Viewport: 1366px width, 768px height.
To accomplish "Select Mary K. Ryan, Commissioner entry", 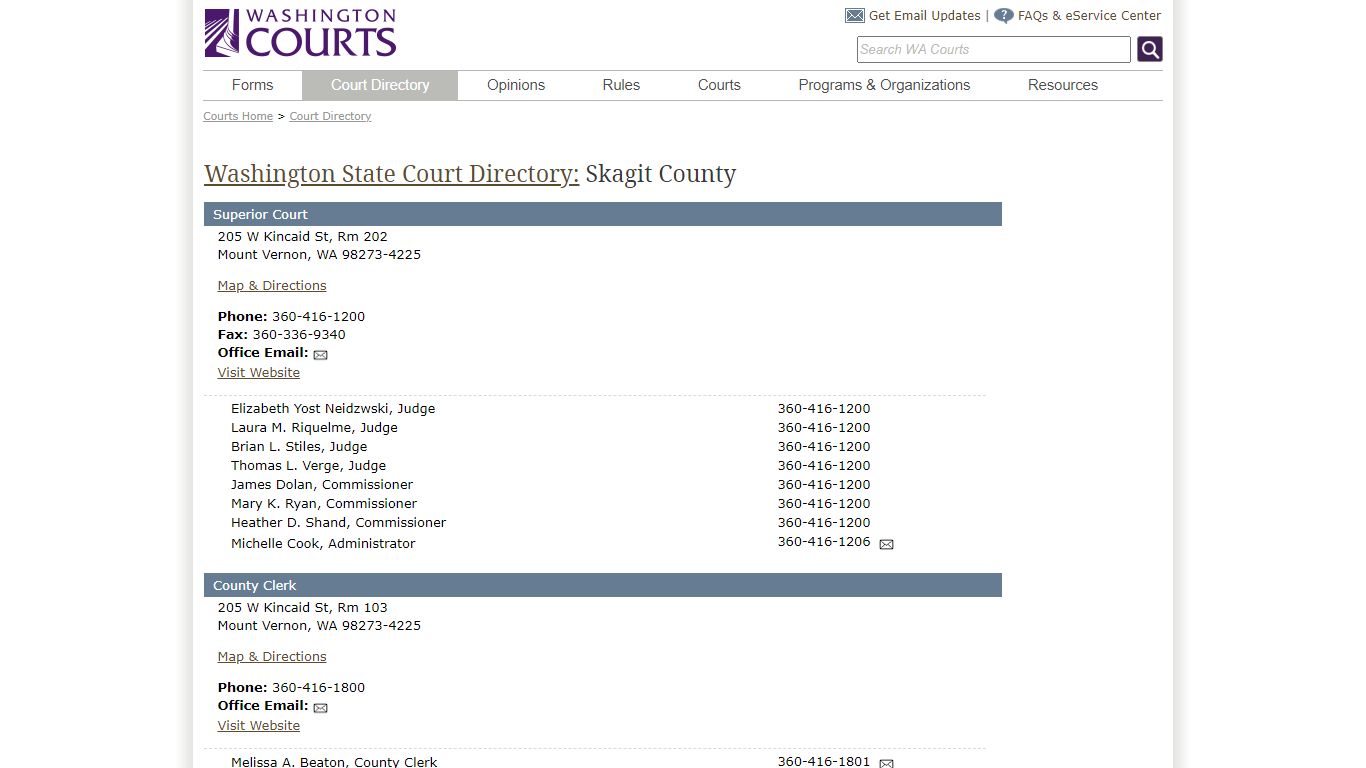I will pos(324,504).
